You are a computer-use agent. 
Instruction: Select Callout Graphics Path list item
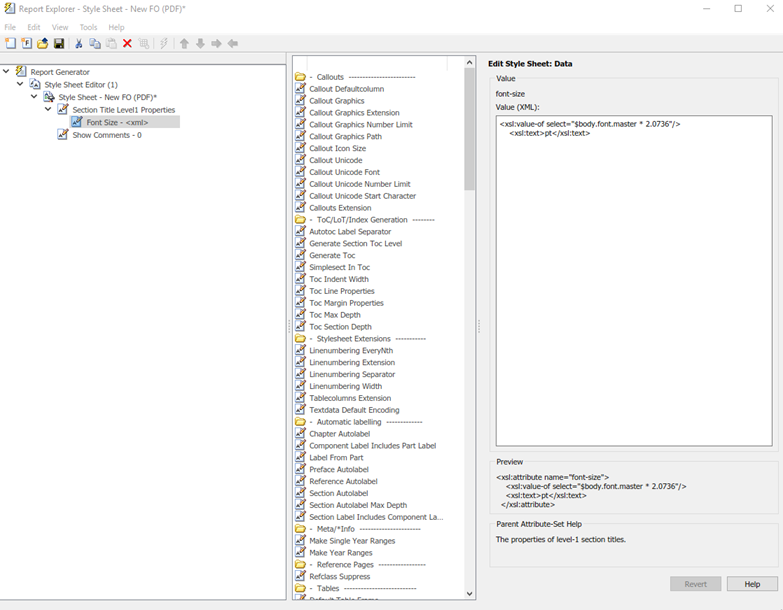click(x=345, y=137)
